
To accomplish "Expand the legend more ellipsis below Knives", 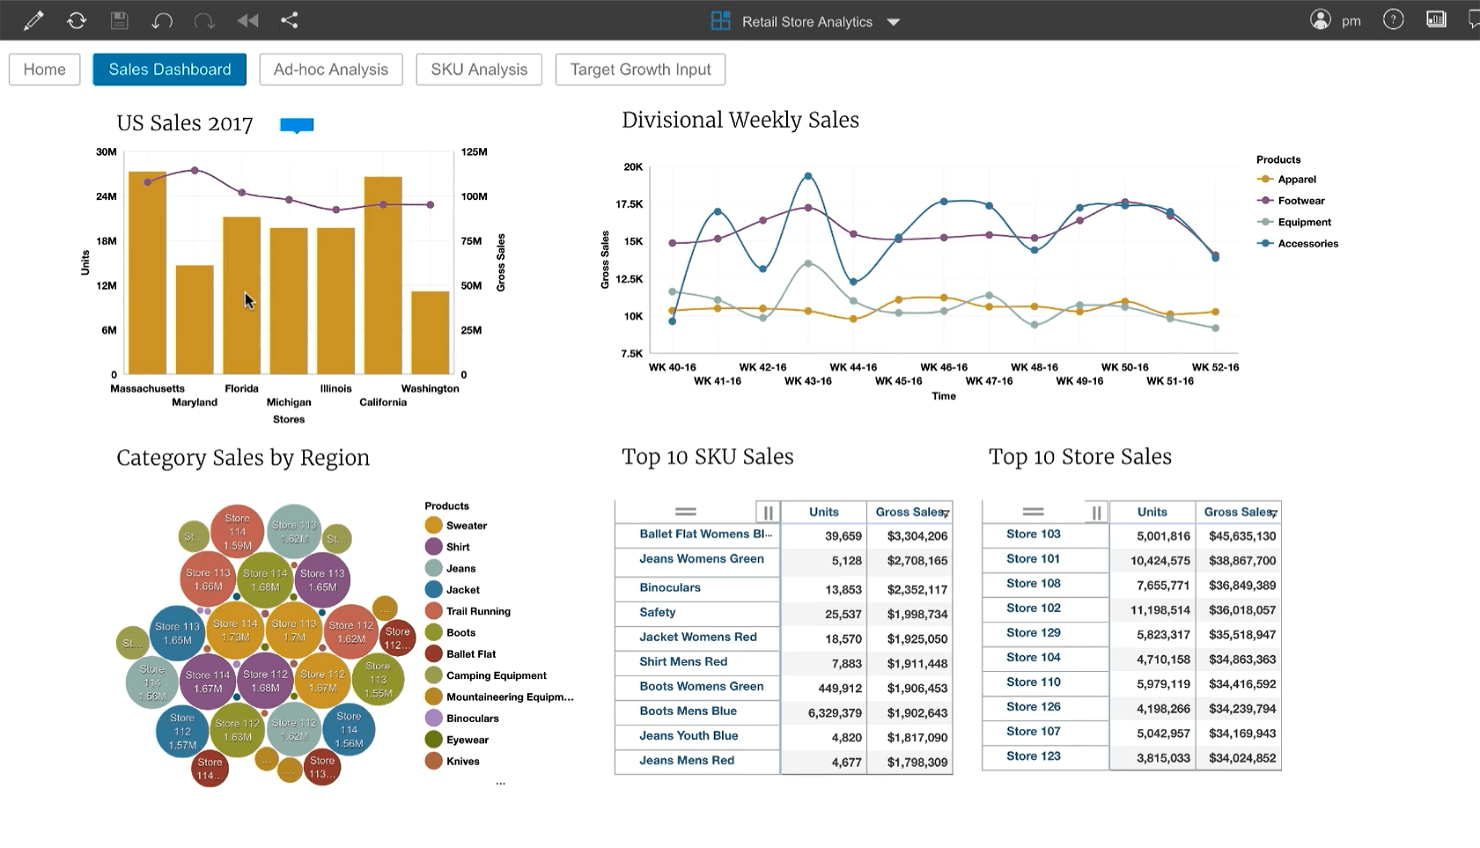I will point(500,784).
